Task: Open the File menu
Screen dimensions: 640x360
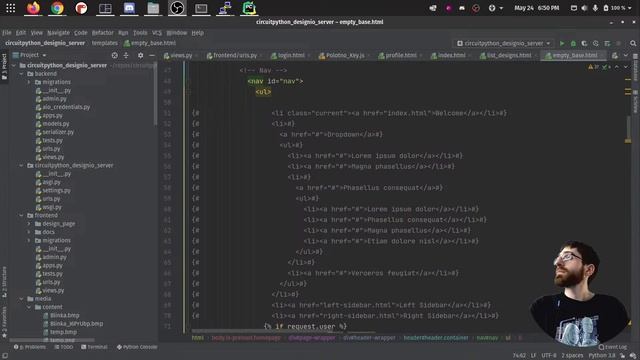Action: coord(7,33)
